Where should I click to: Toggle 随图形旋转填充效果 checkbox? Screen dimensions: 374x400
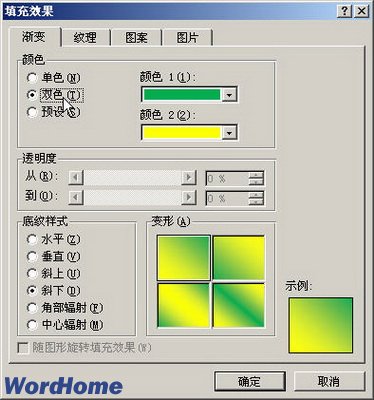point(23,348)
